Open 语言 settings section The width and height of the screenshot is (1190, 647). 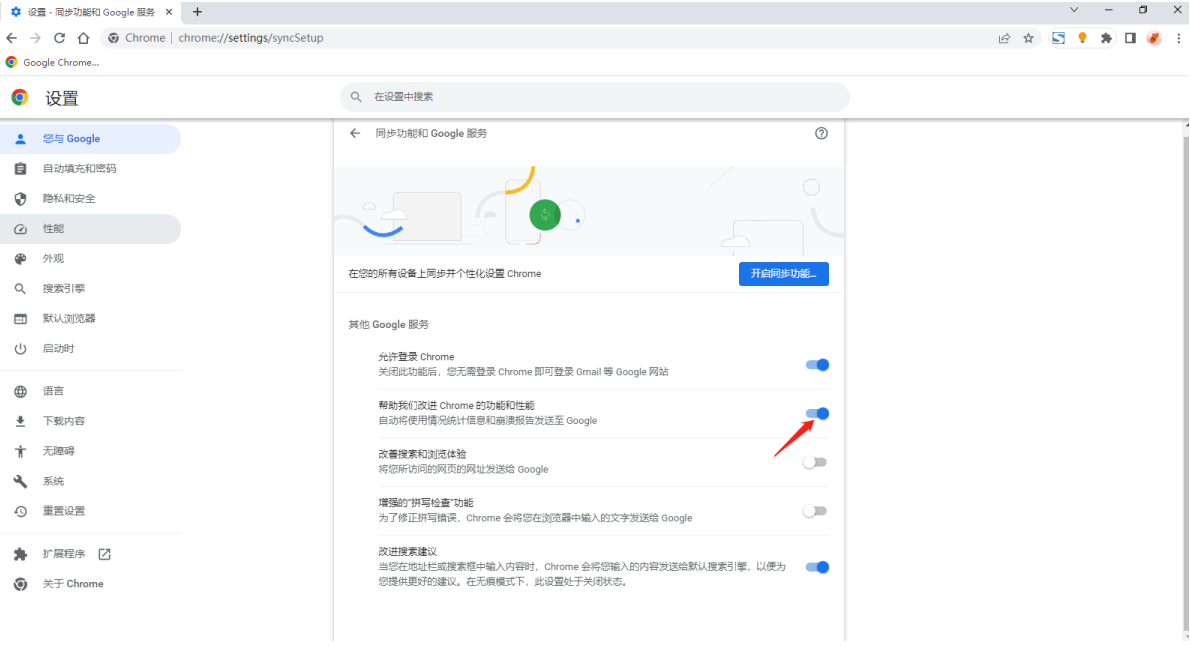[x=90, y=391]
